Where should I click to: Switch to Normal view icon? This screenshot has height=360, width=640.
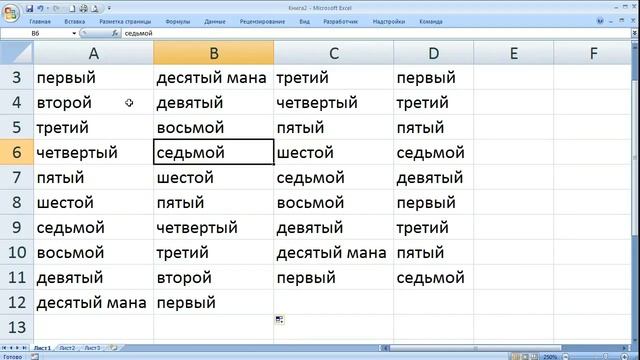click(x=516, y=357)
